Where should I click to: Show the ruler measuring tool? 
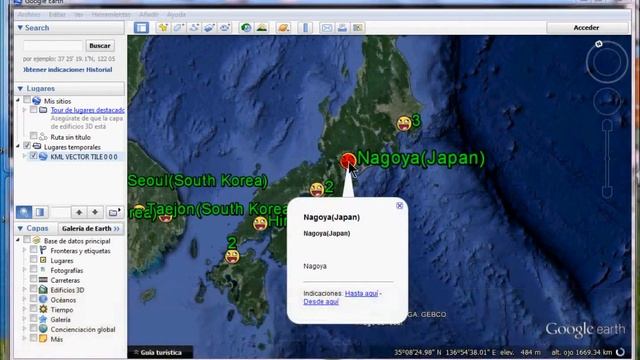pos(305,28)
